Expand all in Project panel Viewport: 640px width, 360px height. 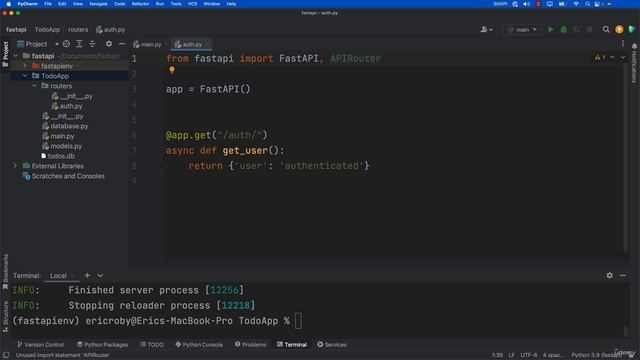[79, 44]
